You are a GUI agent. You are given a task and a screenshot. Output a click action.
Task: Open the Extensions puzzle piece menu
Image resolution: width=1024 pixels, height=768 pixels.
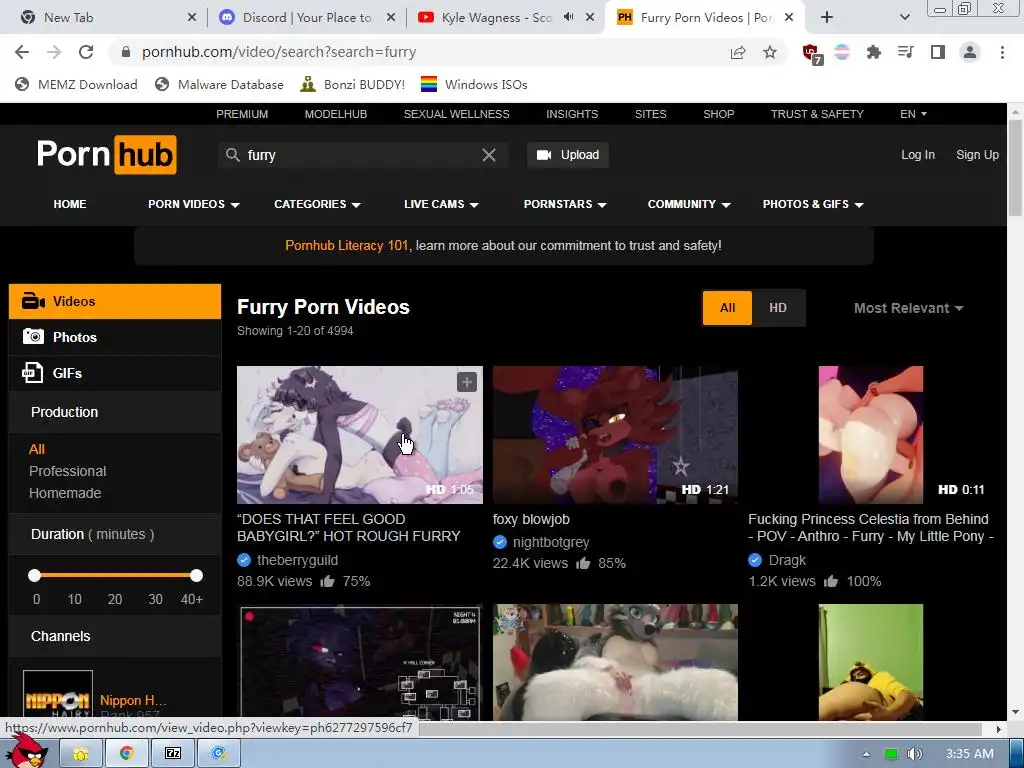point(874,52)
